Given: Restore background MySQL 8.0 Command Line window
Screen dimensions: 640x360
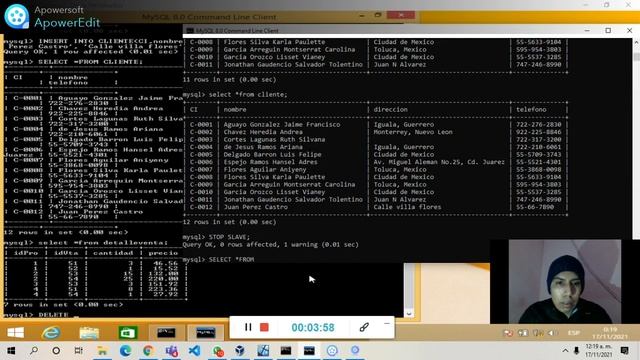Looking at the screenshot, I should [x=378, y=15].
